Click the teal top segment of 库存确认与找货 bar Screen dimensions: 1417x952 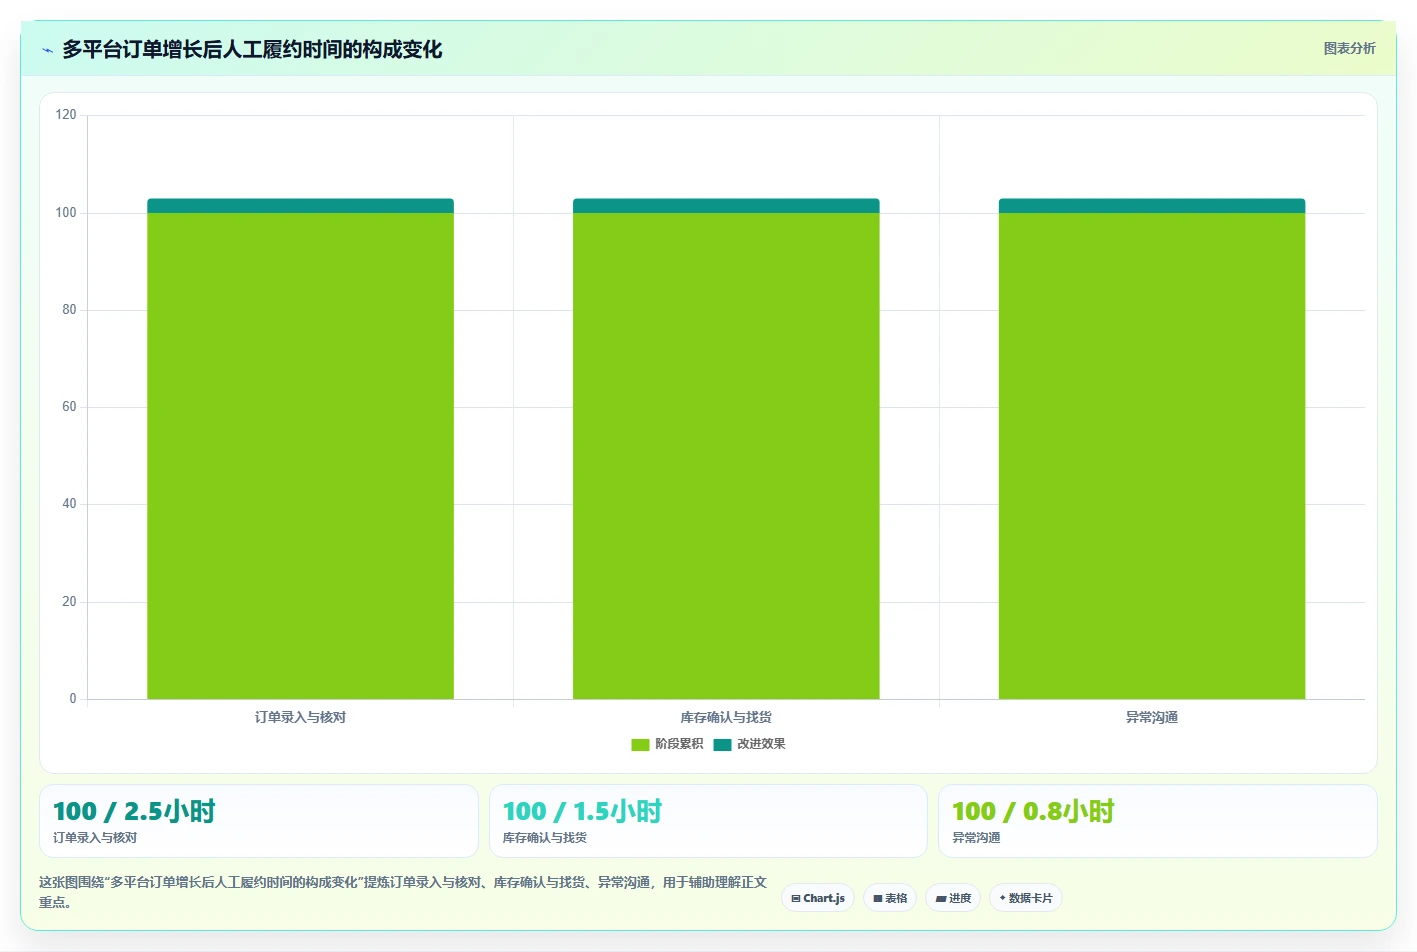(726, 206)
